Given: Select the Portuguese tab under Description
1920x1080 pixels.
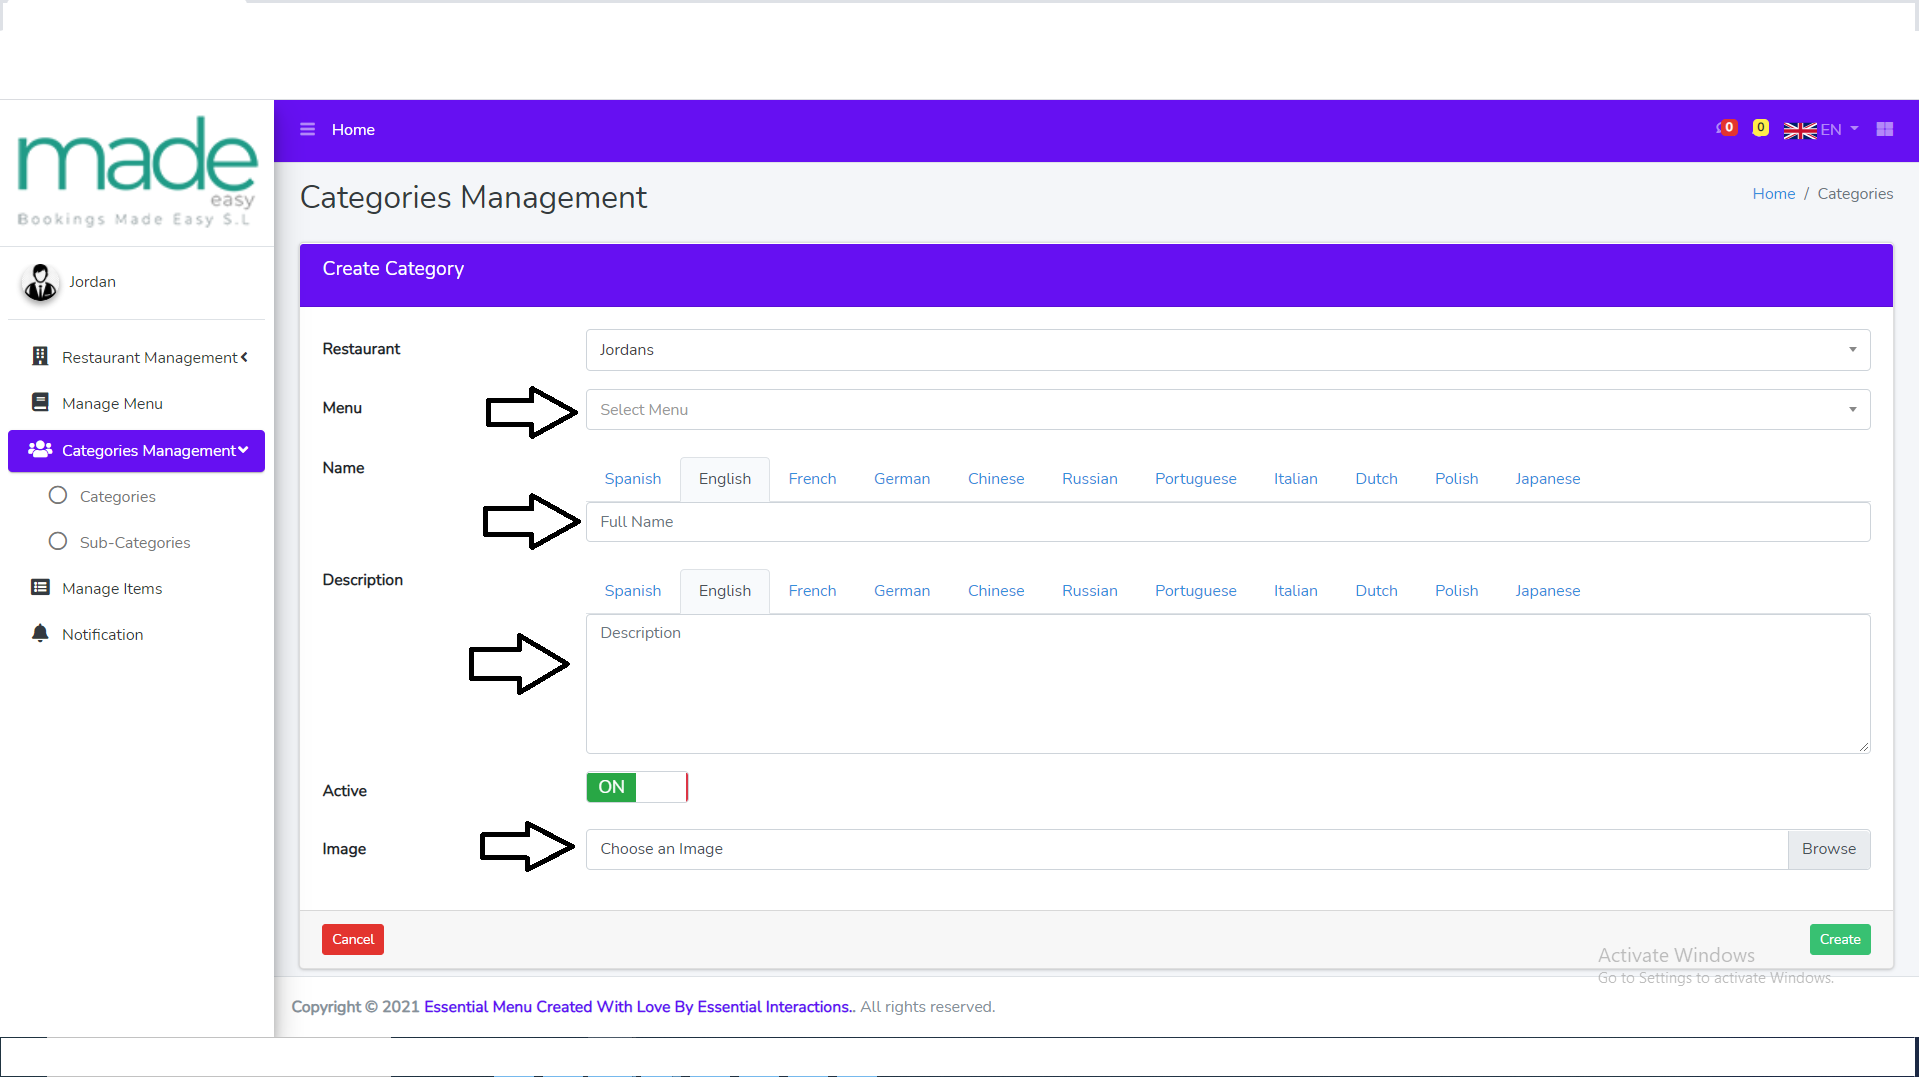Looking at the screenshot, I should pos(1196,591).
